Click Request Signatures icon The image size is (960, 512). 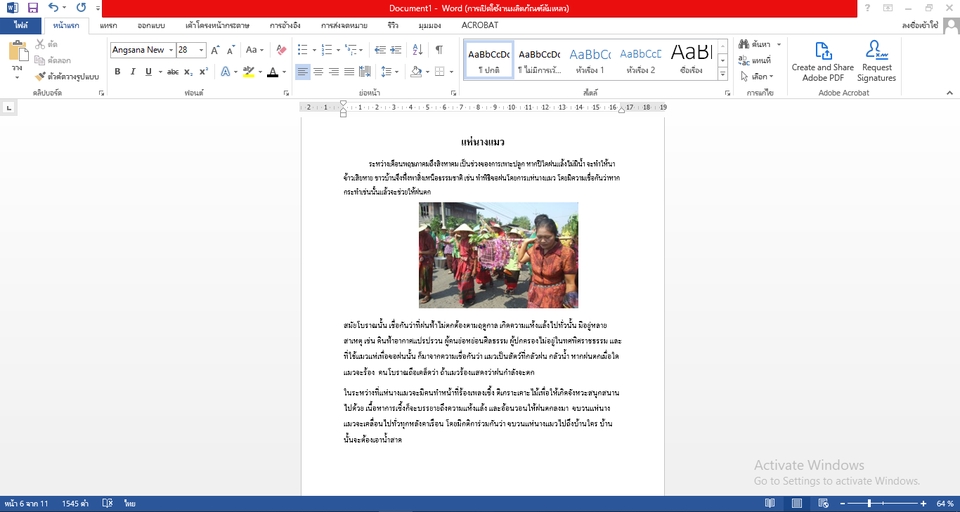876,62
